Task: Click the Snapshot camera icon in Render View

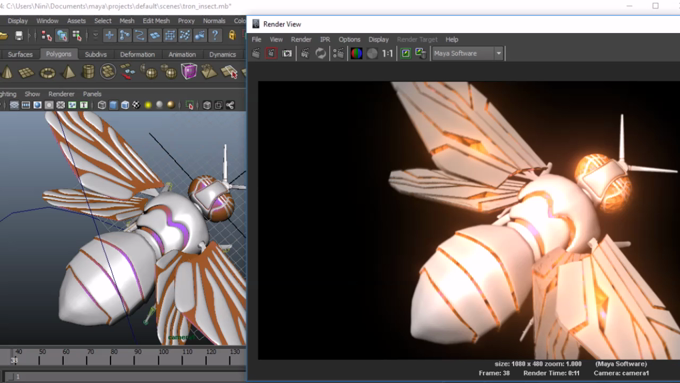Action: [x=287, y=53]
